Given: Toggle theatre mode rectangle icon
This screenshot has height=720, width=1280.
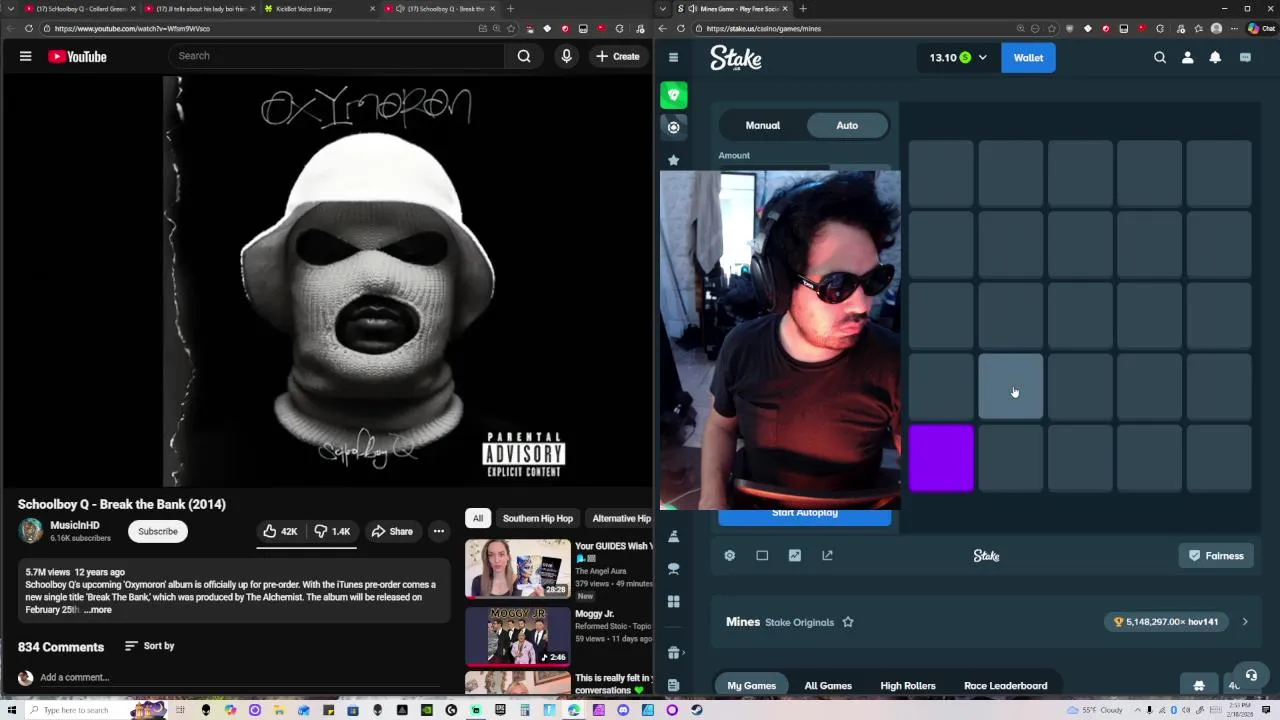Looking at the screenshot, I should [762, 555].
